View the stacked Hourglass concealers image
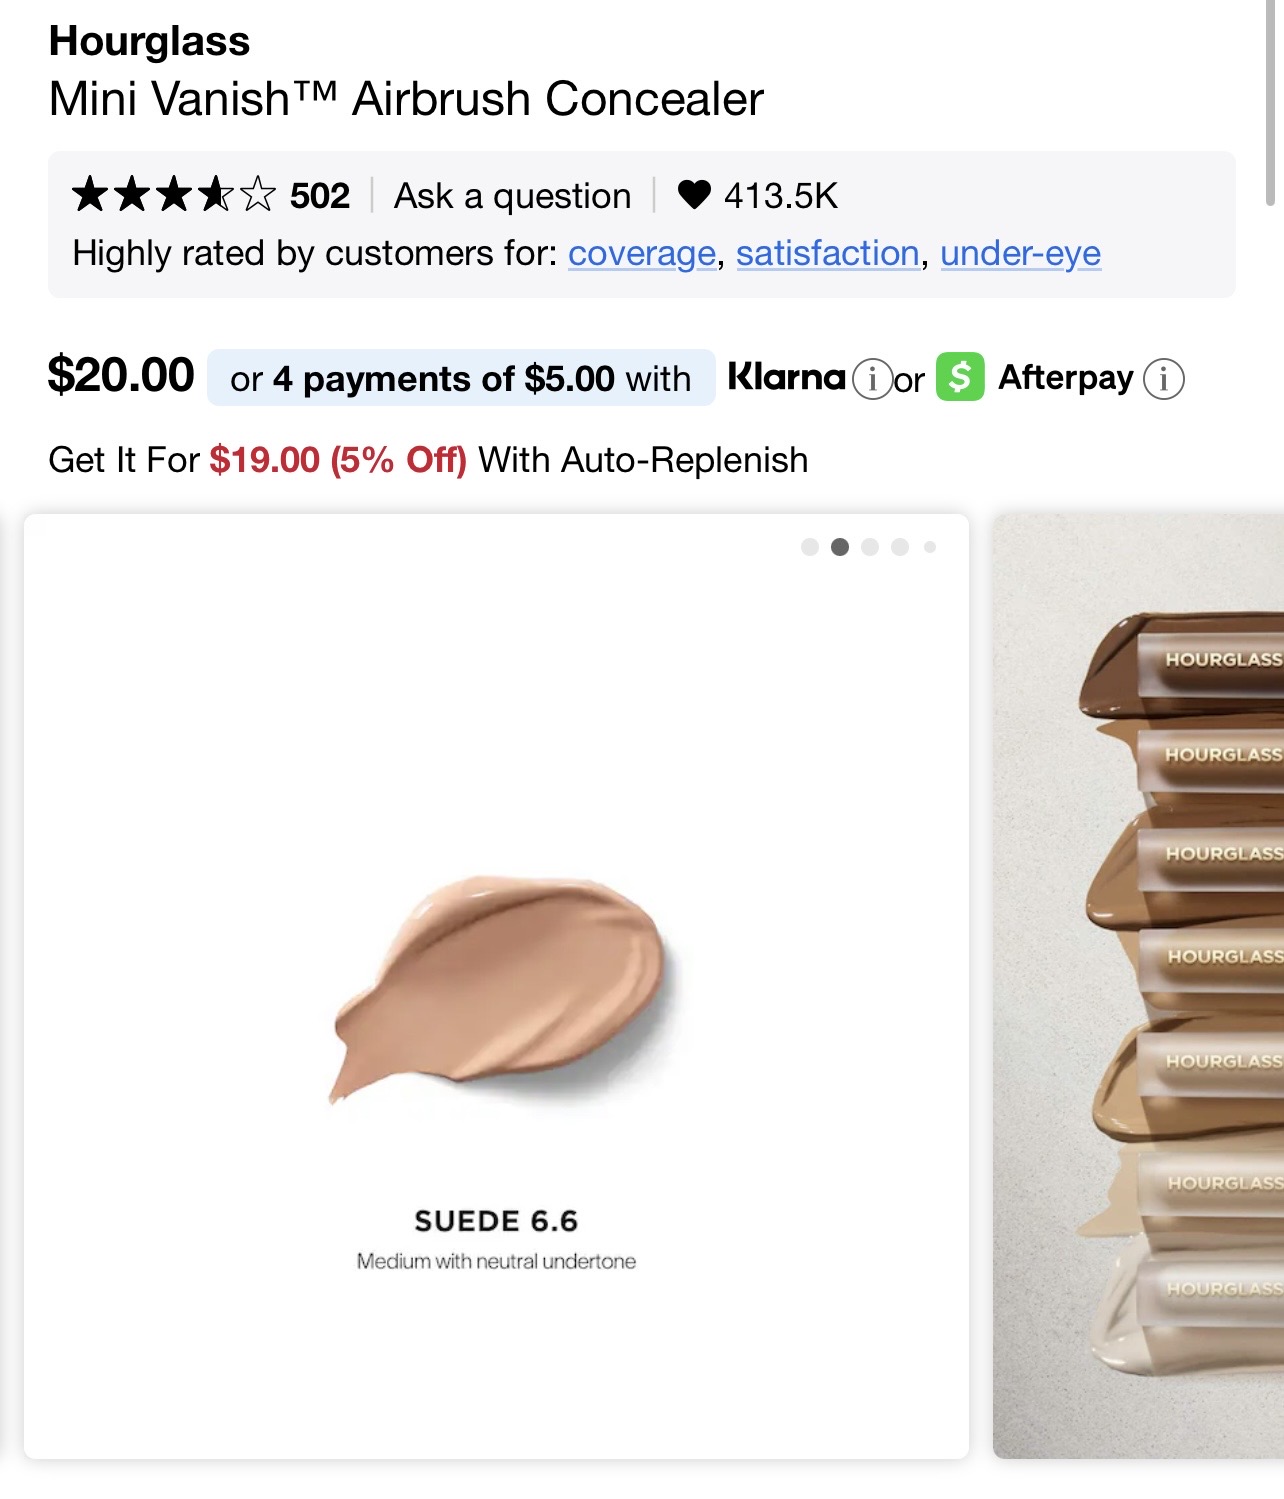 [x=1140, y=985]
